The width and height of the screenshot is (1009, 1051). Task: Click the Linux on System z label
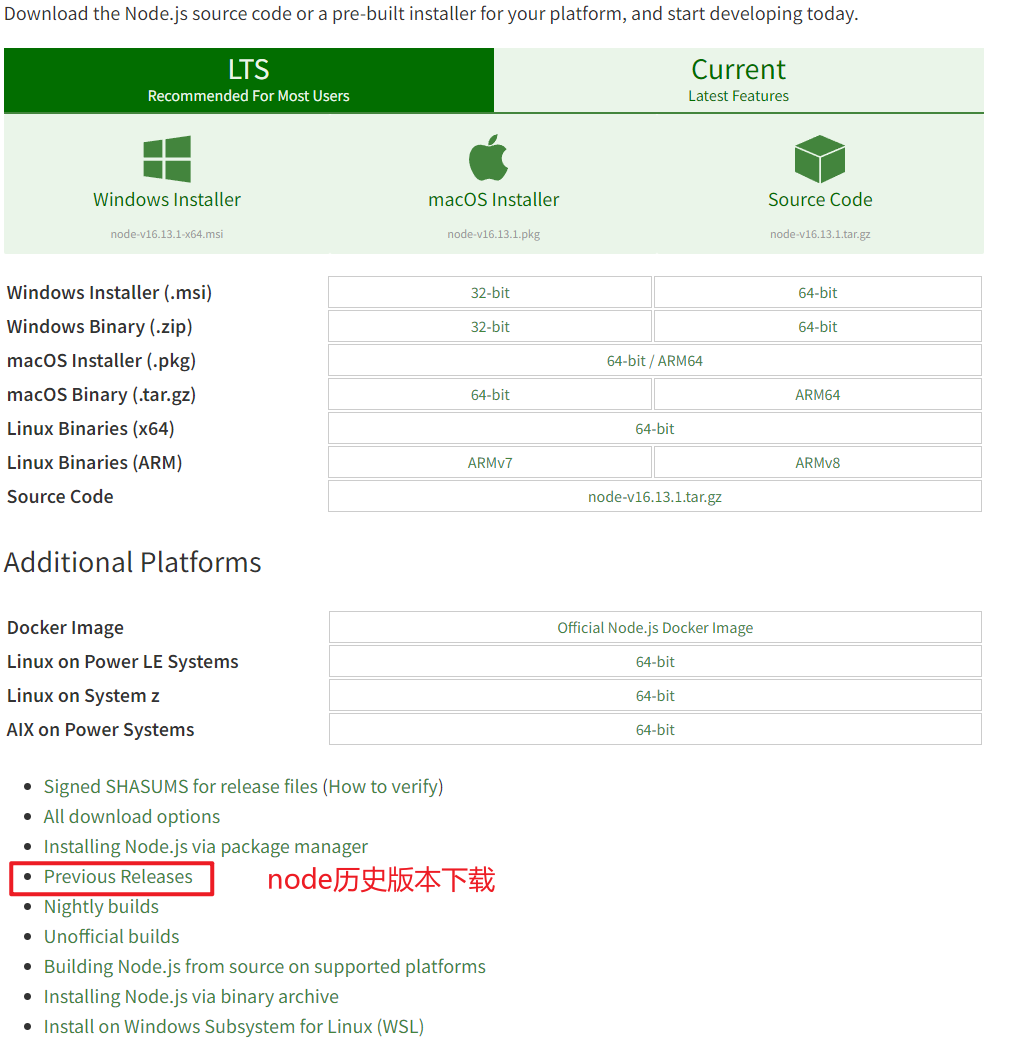tap(83, 696)
